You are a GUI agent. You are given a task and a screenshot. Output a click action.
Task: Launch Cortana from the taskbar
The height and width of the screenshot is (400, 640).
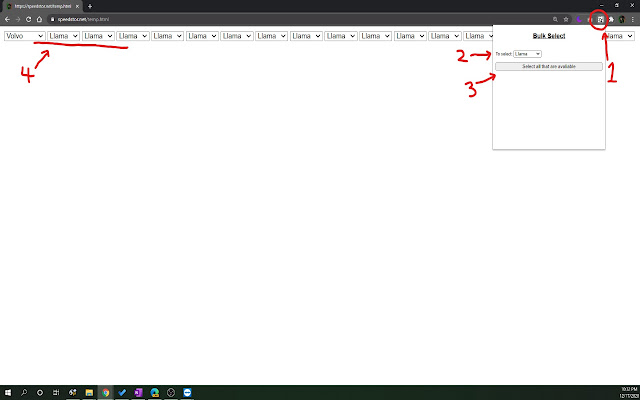pyautogui.click(x=40, y=393)
